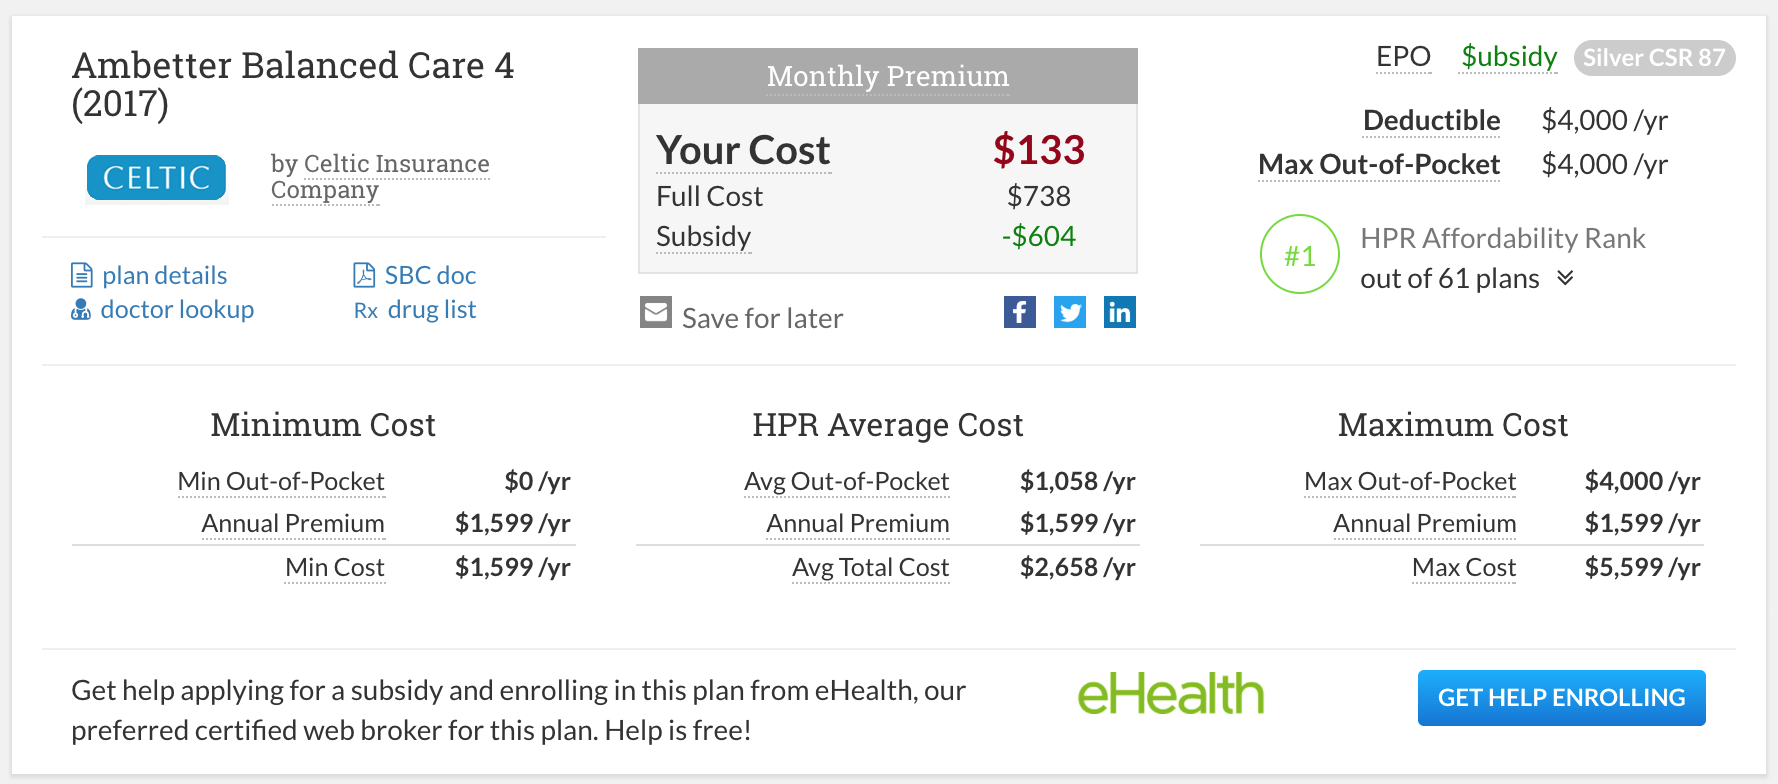
Task: Open the $subsidy link
Action: pyautogui.click(x=1508, y=57)
